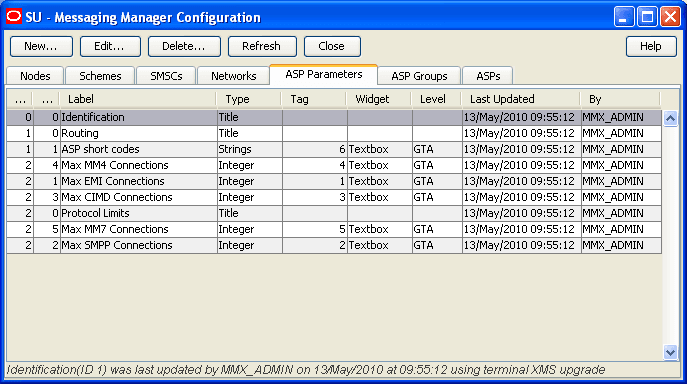Viewport: 687px width, 384px height.
Task: Open the ASPs tab
Action: (488, 76)
